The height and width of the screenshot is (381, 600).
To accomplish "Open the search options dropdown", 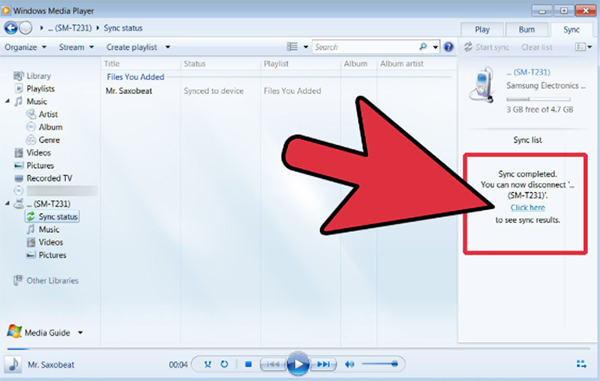I will pyautogui.click(x=435, y=47).
